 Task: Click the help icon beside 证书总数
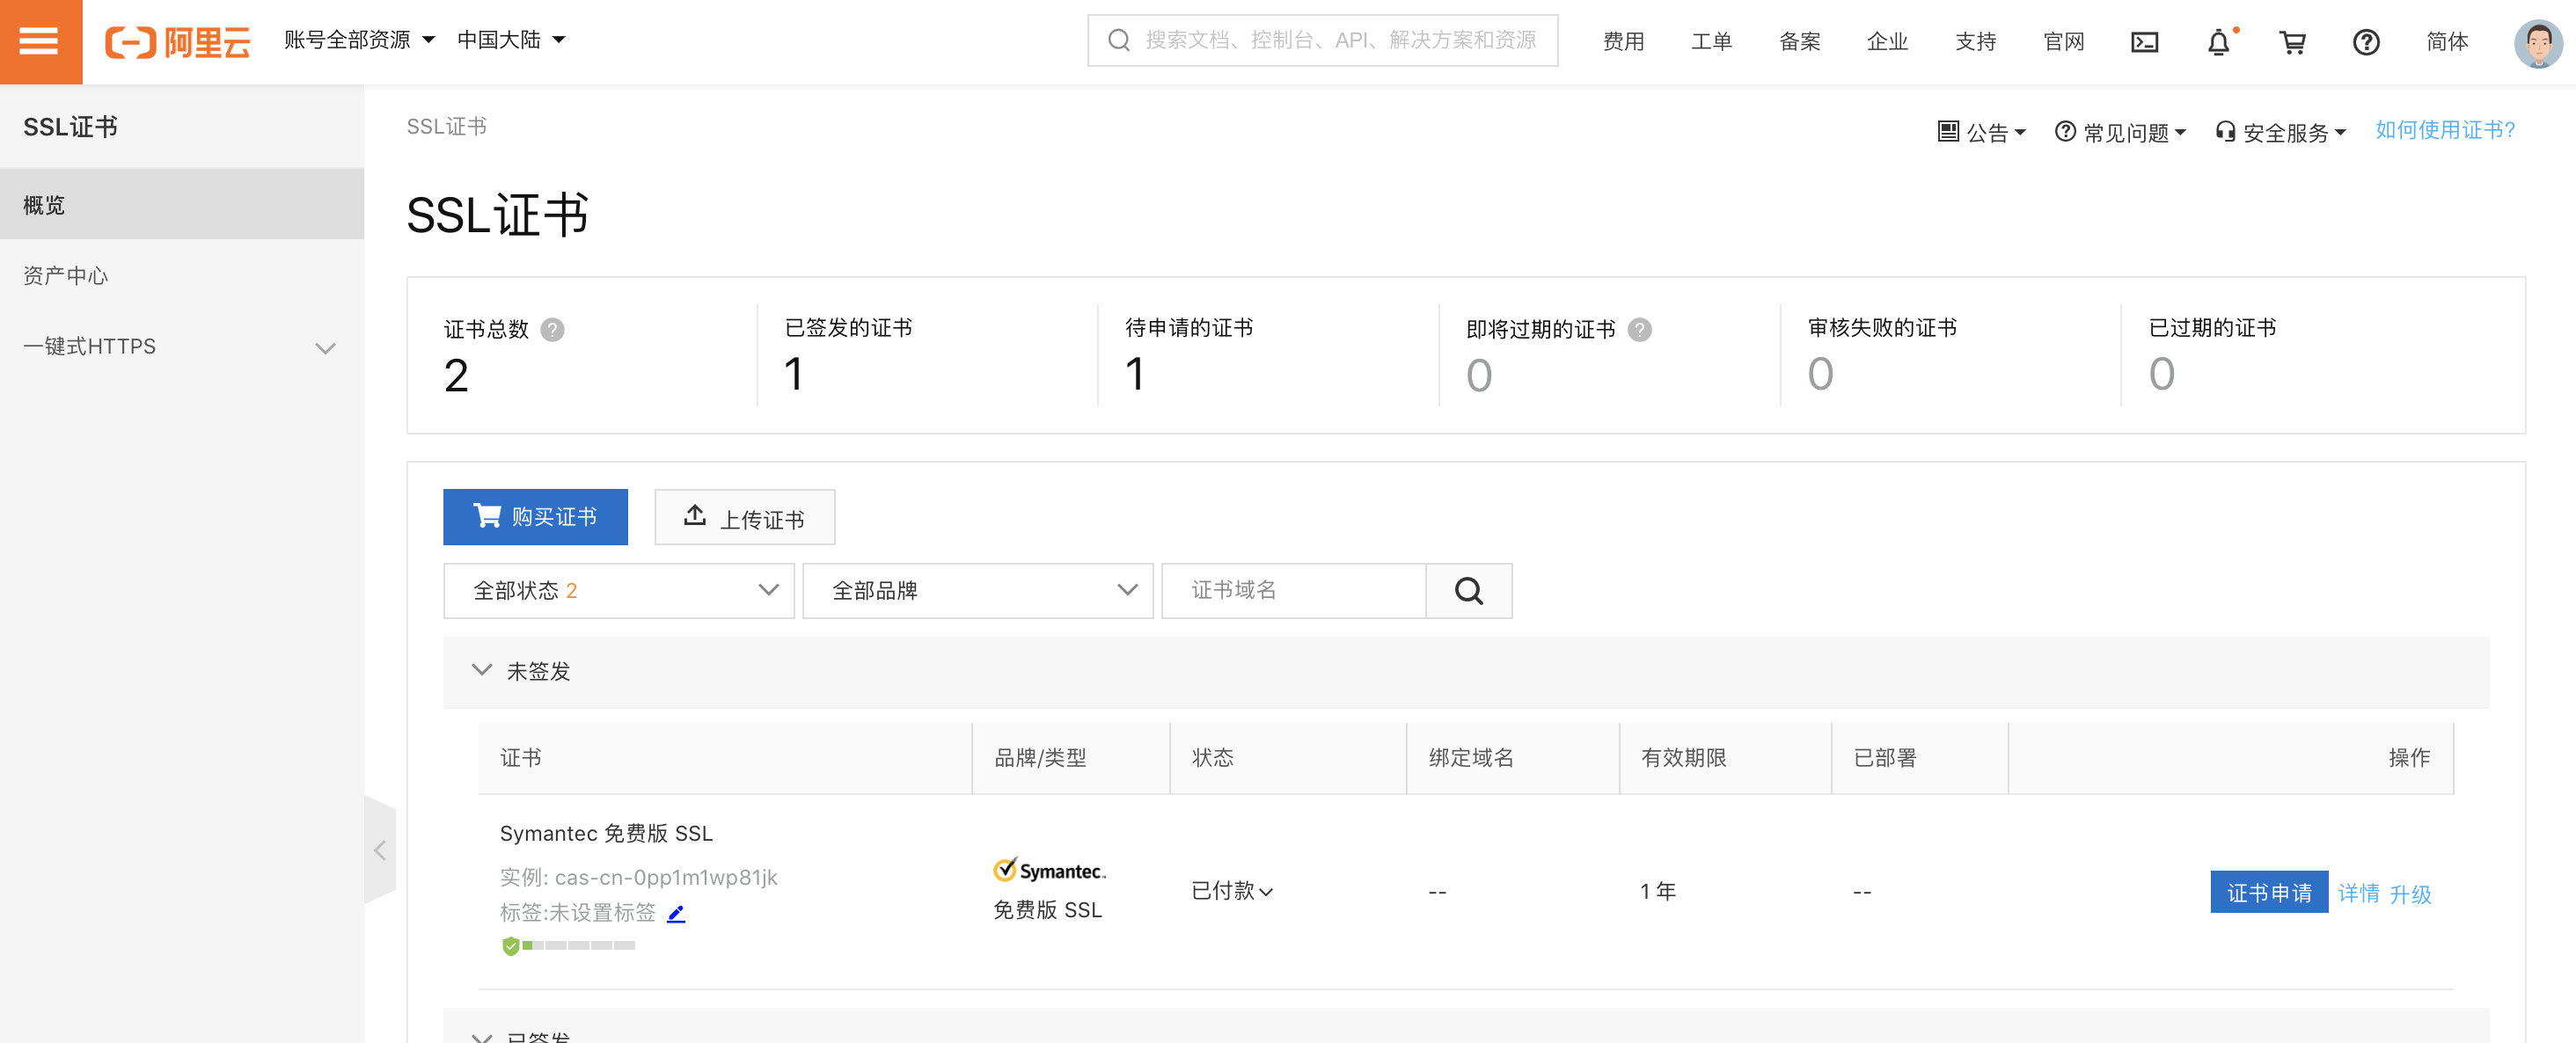coord(552,330)
